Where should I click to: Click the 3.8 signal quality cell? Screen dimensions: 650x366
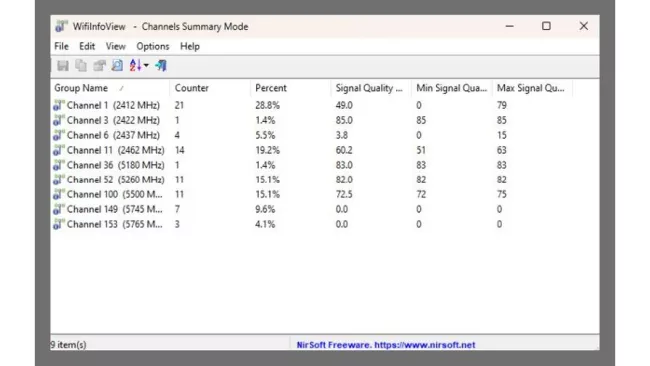pyautogui.click(x=342, y=135)
